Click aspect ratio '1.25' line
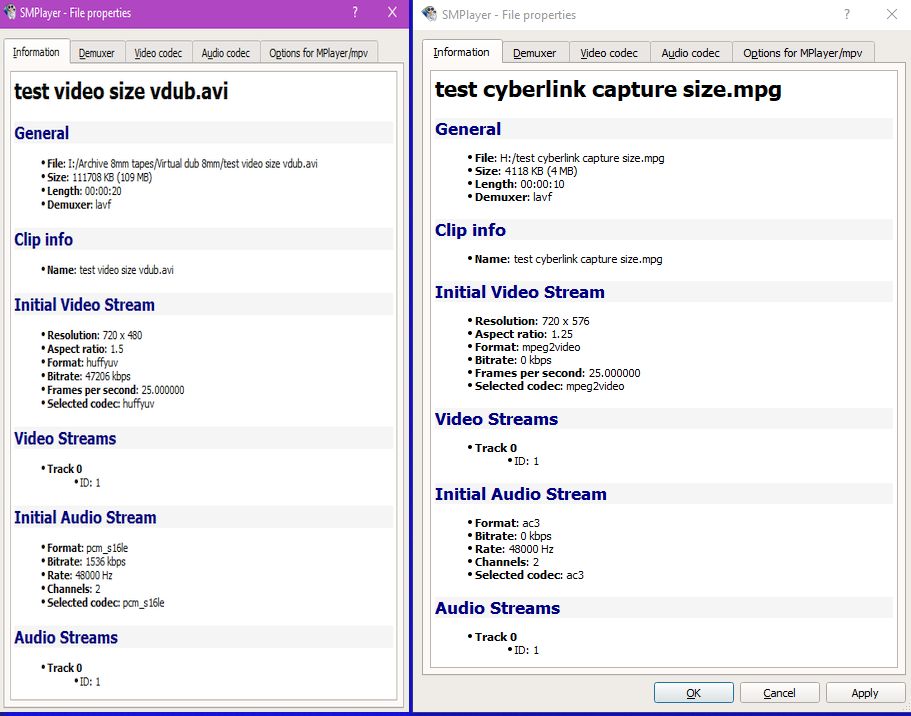This screenshot has width=911, height=716. coord(523,334)
